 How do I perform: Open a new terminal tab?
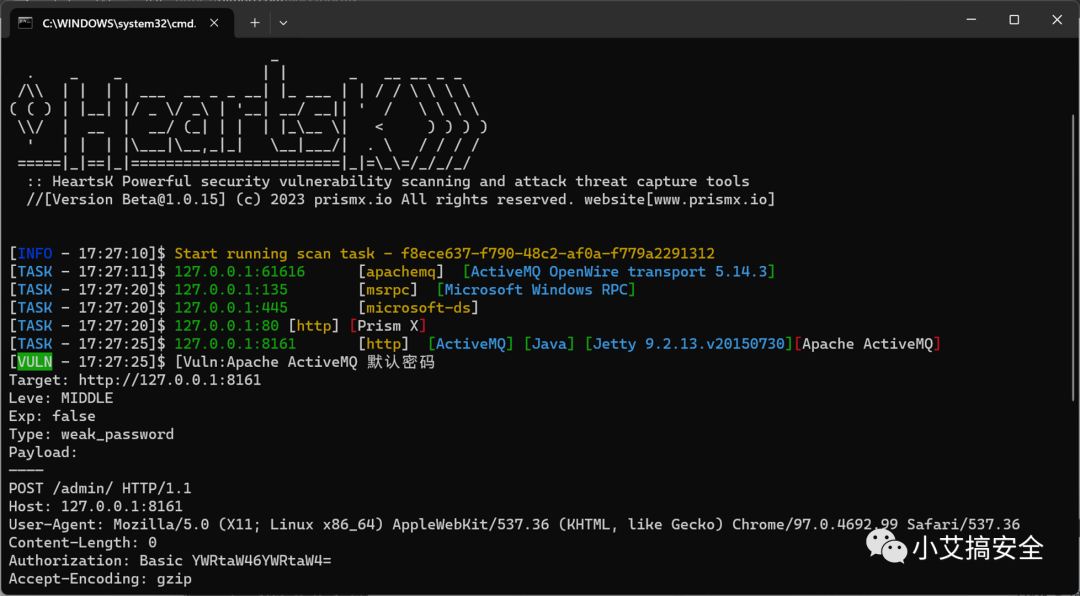pos(254,23)
